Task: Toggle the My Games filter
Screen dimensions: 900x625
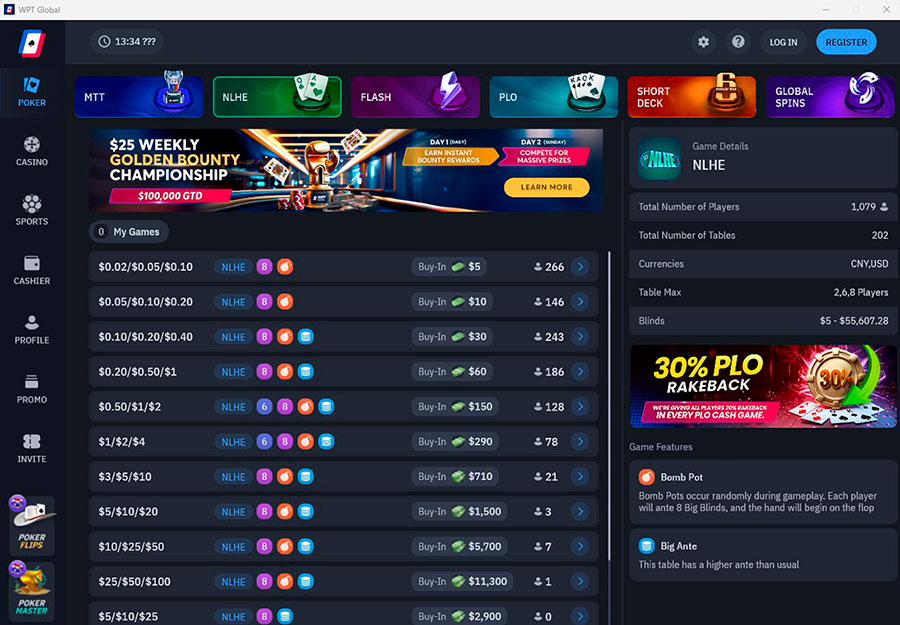Action: click(129, 232)
